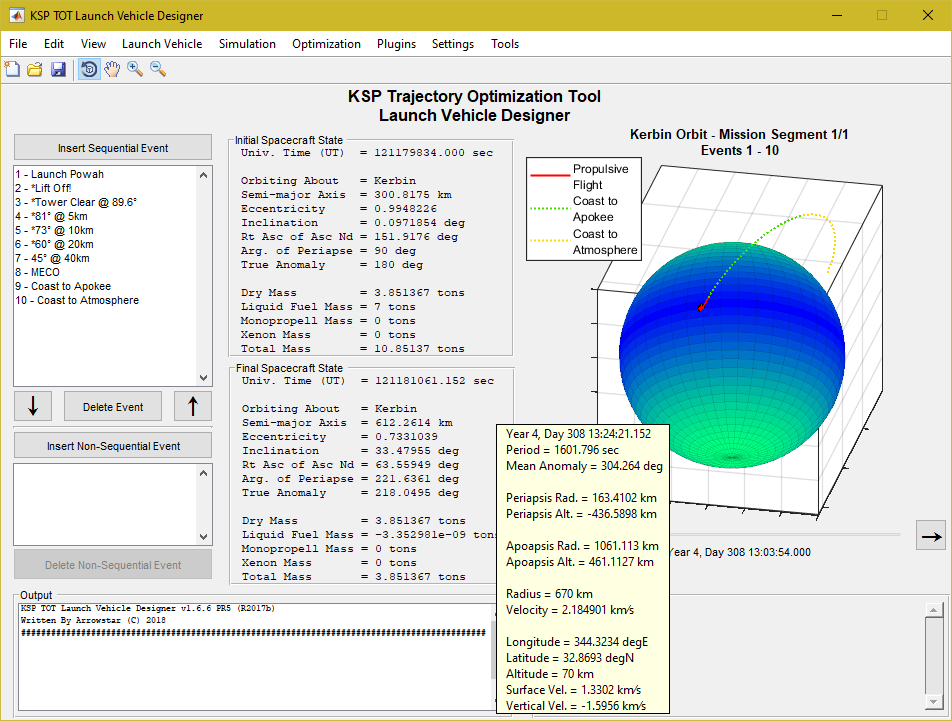Click the Delete Event button
Screen dimensions: 952x721
tap(113, 406)
